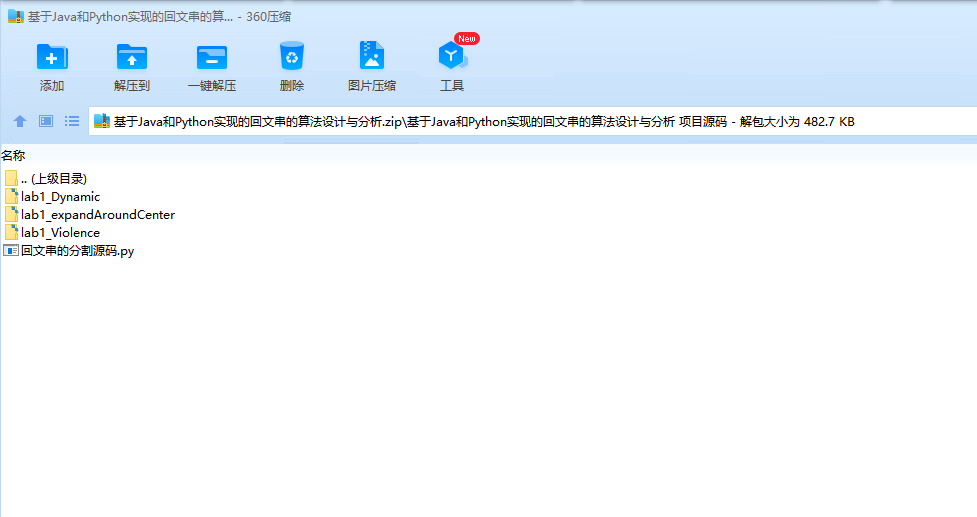Viewport: 977px width, 517px height.
Task: Select the .. (上级目录) parent folder row
Action: pyautogui.click(x=45, y=179)
